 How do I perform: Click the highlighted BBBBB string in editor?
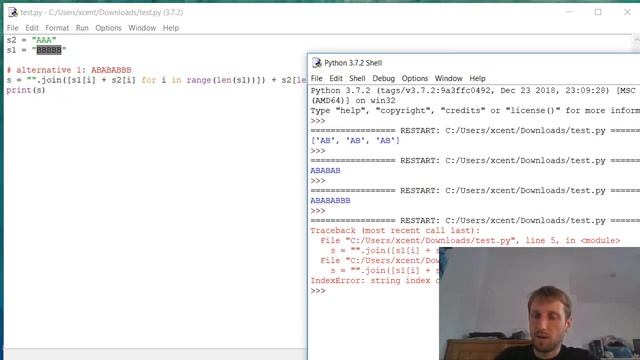click(x=49, y=50)
